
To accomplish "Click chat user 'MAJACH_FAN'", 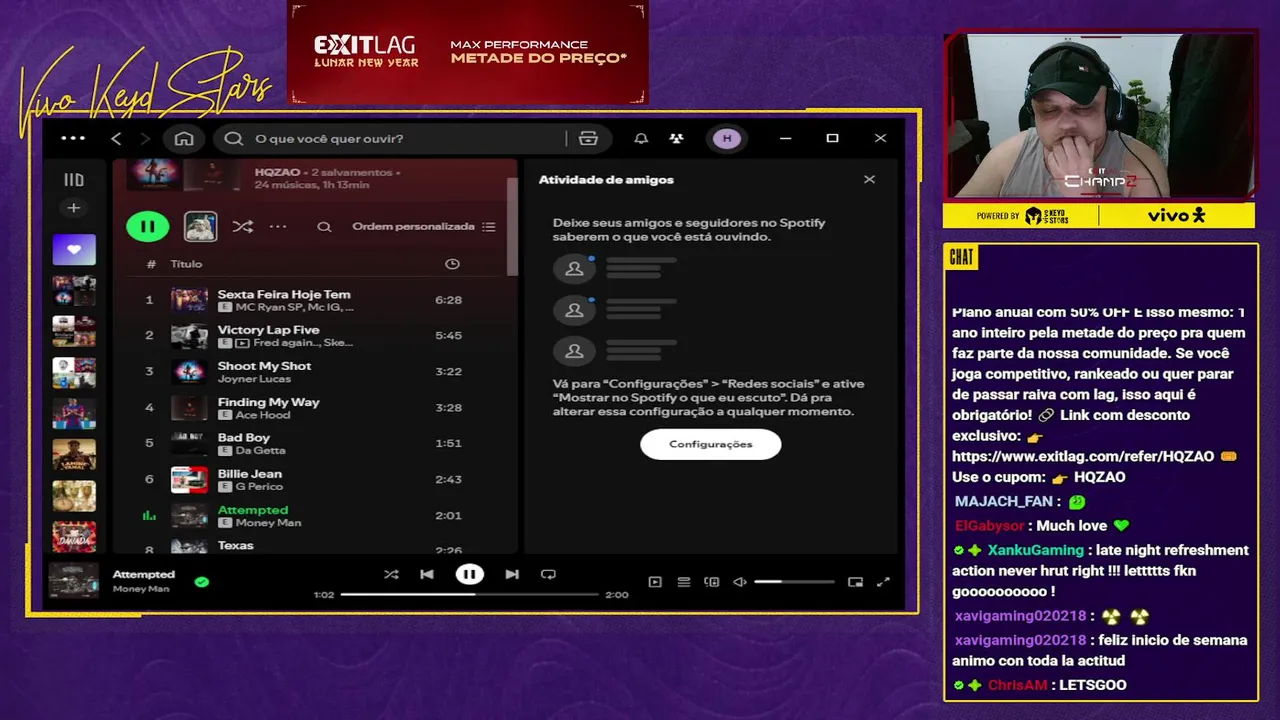I will (x=1003, y=502).
